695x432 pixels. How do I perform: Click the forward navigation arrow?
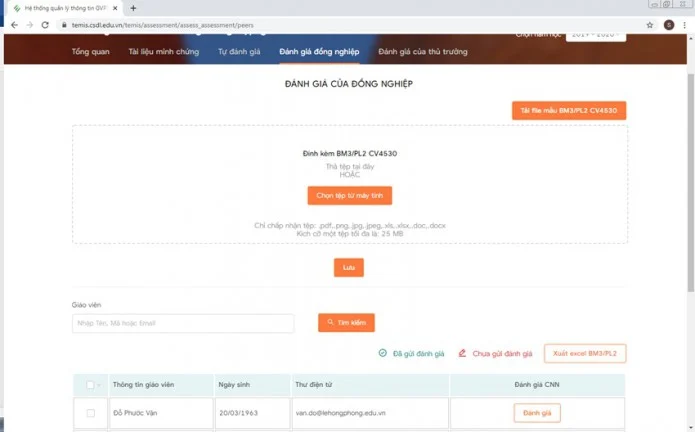click(30, 25)
